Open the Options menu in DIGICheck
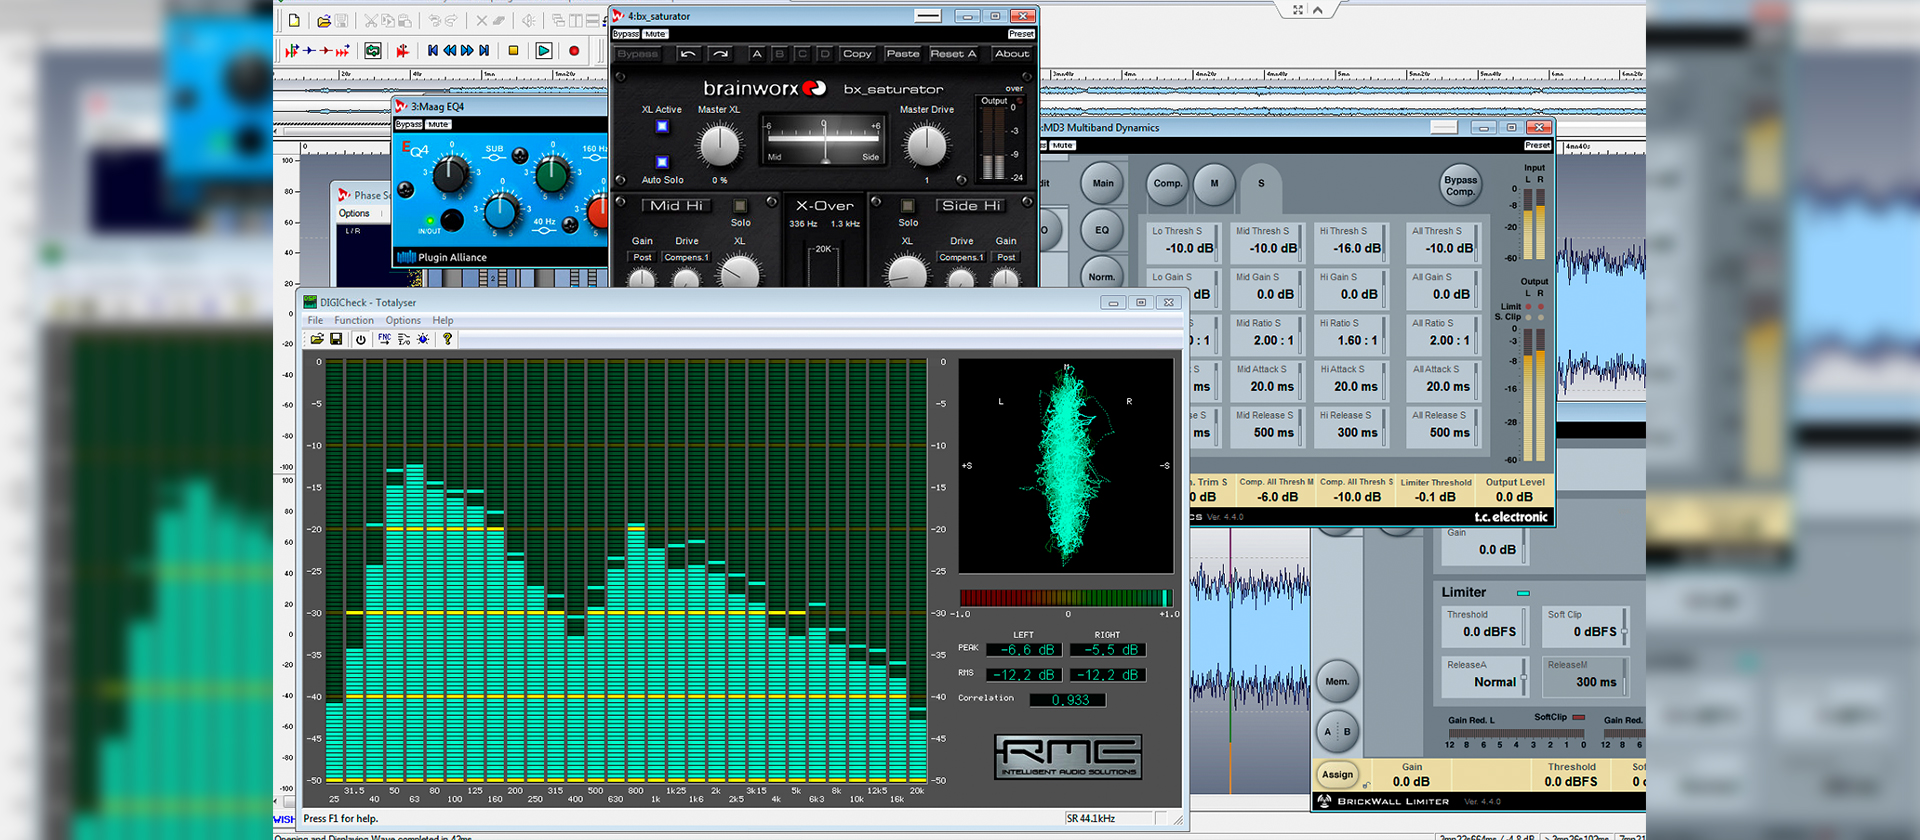The width and height of the screenshot is (1920, 840). tap(403, 320)
